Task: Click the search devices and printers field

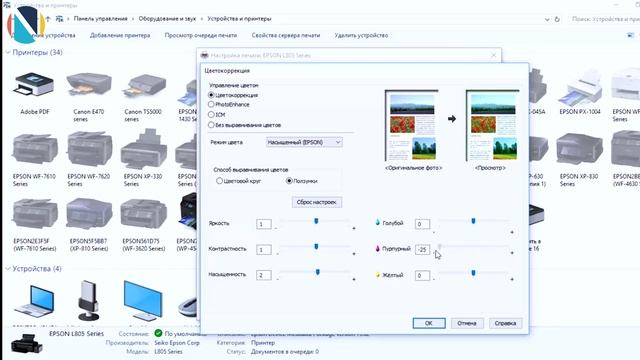Action: pos(605,19)
